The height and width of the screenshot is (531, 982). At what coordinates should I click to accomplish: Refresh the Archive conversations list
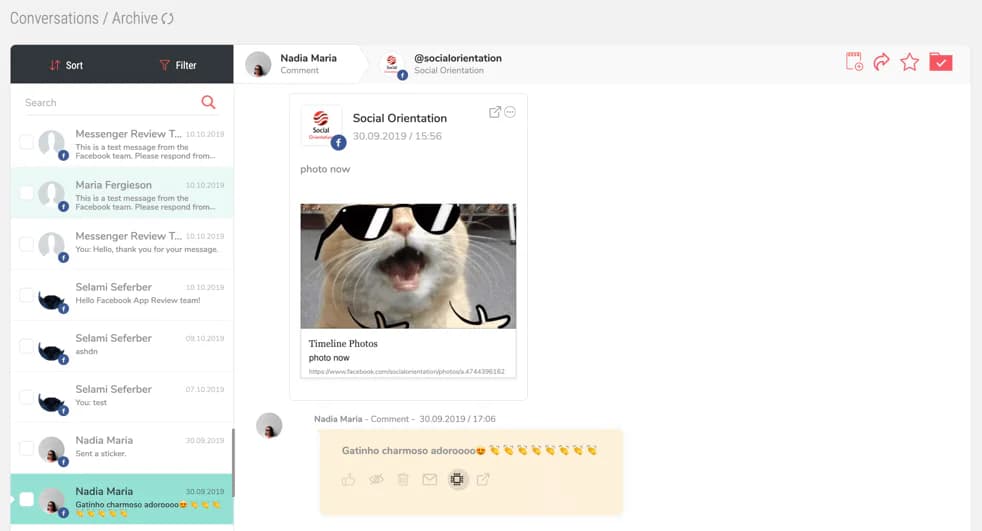coord(167,19)
